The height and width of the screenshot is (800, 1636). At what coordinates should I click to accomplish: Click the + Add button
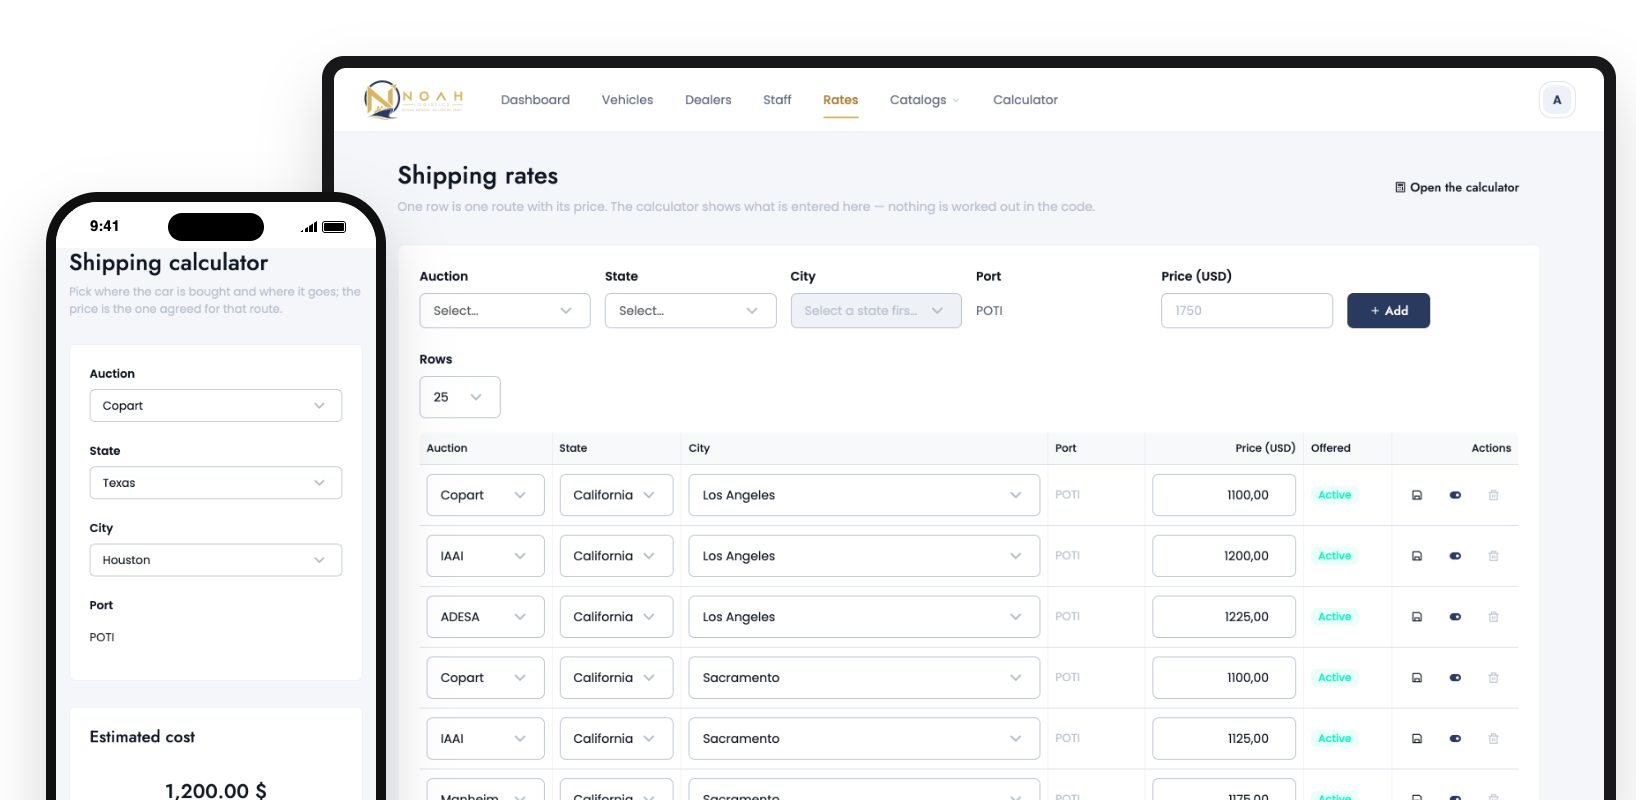[x=1388, y=311]
